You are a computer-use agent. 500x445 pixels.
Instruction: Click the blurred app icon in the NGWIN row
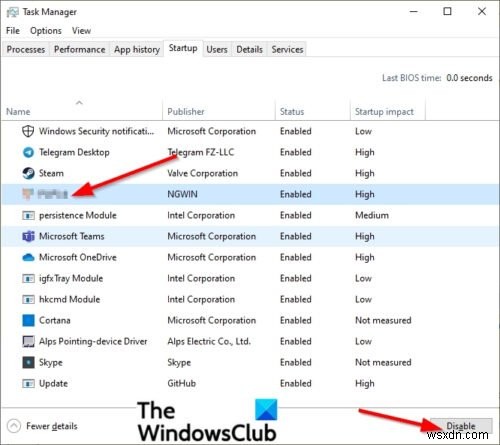[x=28, y=194]
